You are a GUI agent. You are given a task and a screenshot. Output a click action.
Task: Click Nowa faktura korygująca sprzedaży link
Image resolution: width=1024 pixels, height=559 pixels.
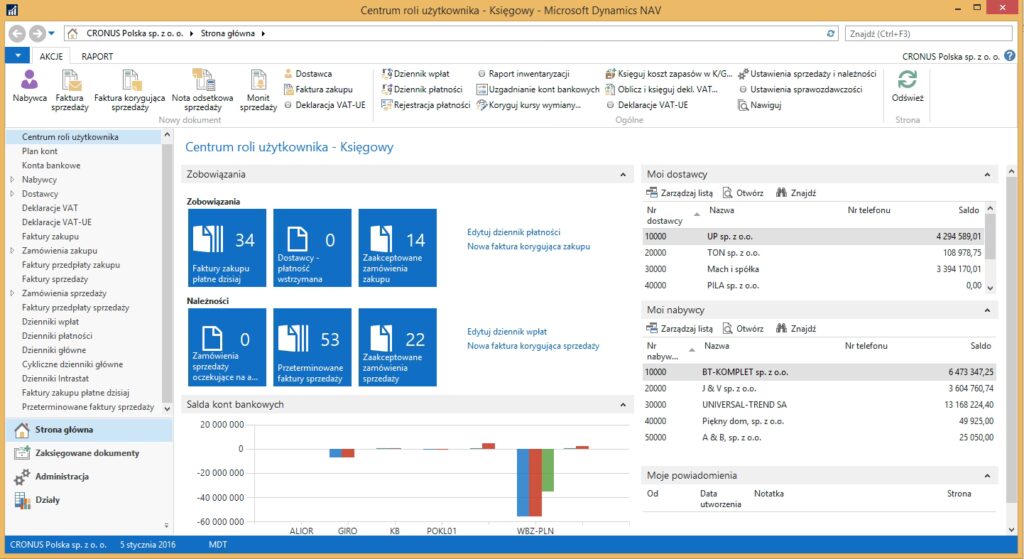[533, 346]
